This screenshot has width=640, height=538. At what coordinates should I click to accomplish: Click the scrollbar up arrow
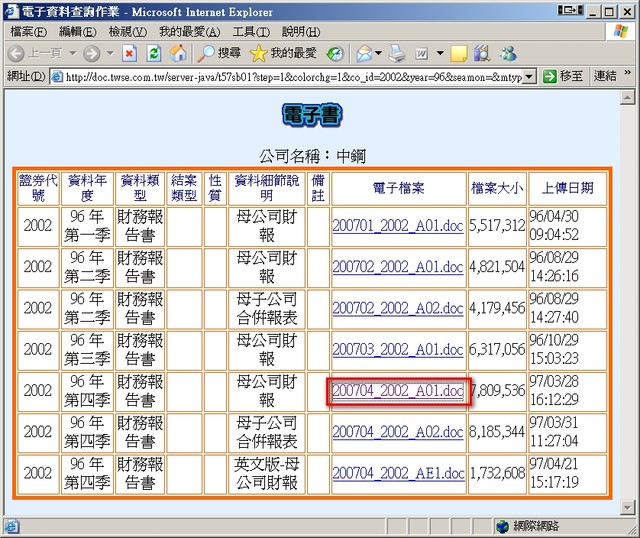(627, 97)
